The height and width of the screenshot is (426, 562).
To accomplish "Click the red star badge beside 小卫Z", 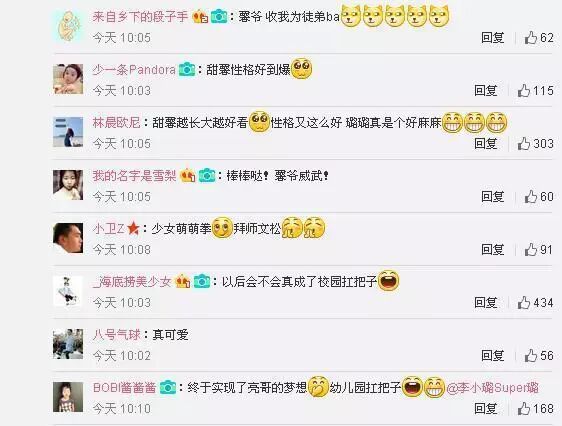I will pyautogui.click(x=133, y=228).
